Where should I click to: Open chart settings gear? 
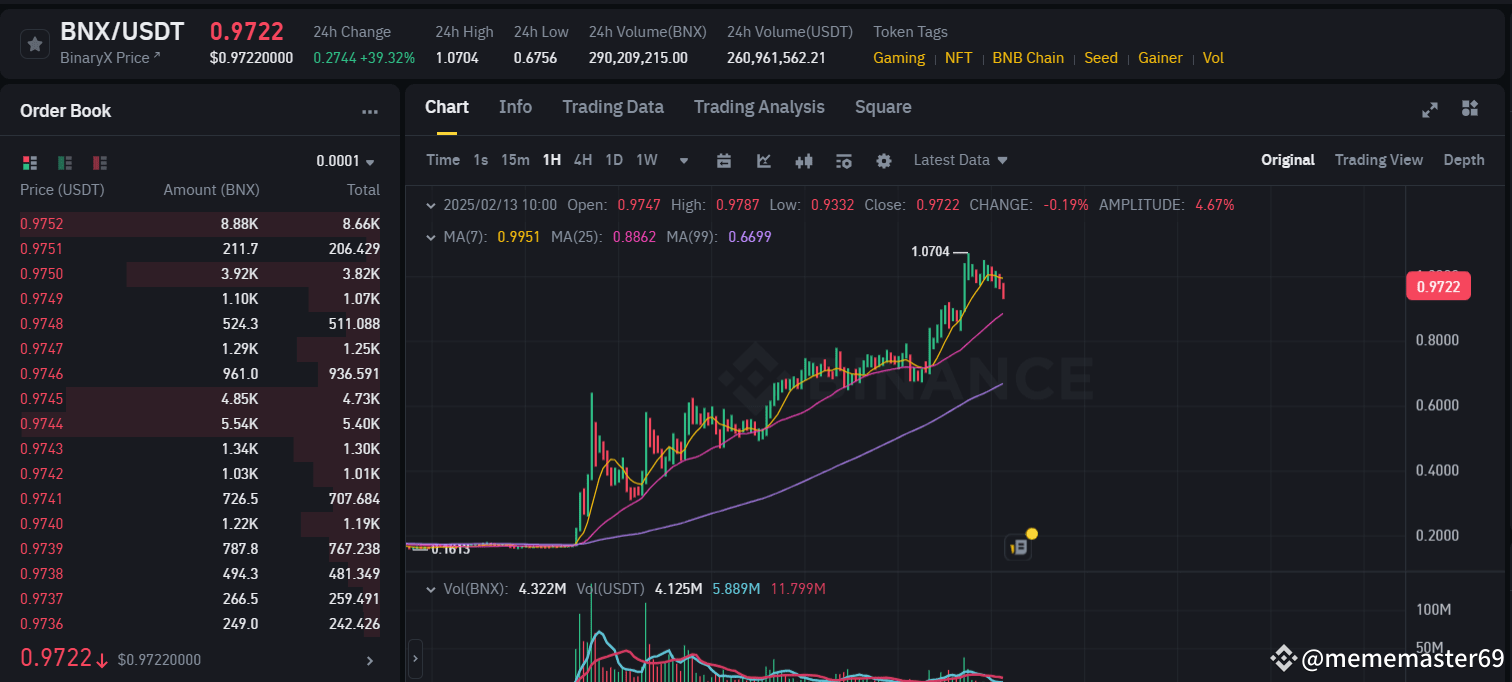point(883,160)
